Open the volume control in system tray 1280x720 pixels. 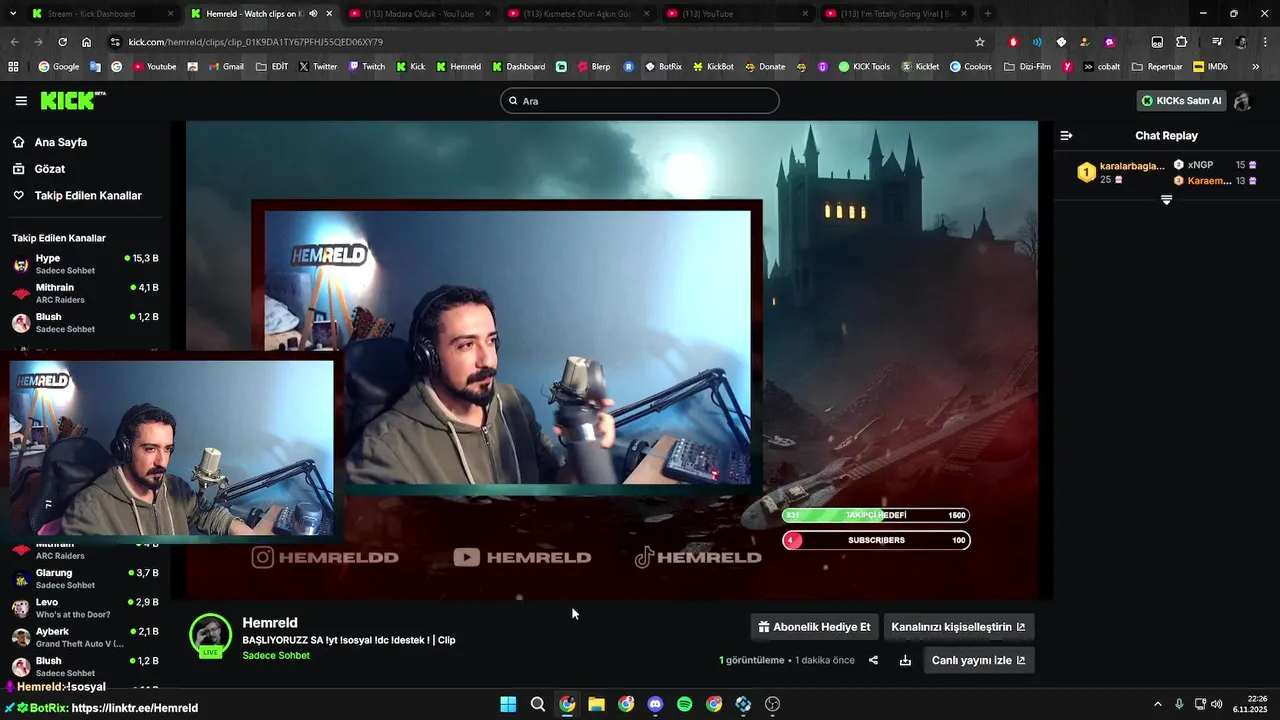click(x=1216, y=704)
